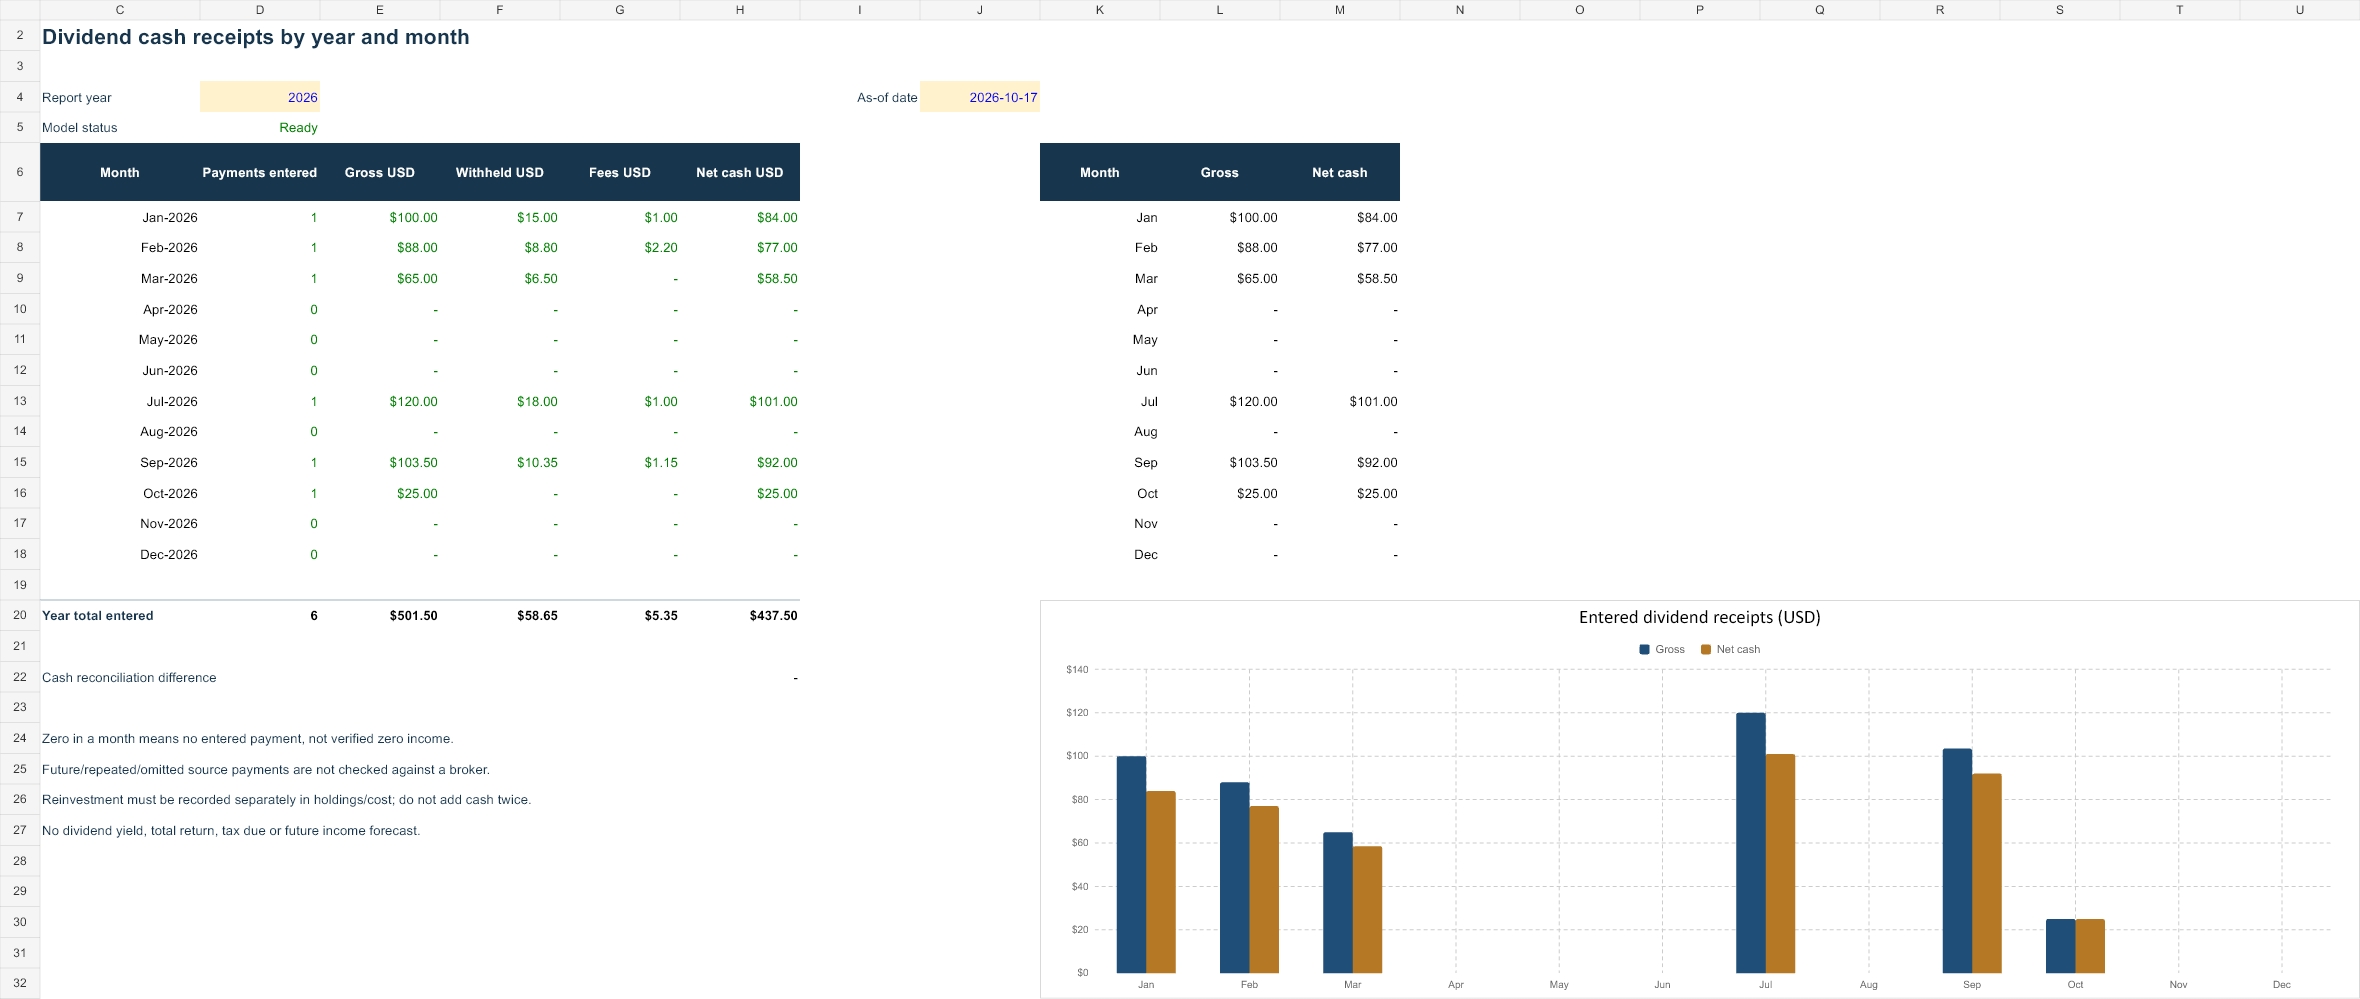Select the Jan-2026 month cell

pyautogui.click(x=120, y=217)
